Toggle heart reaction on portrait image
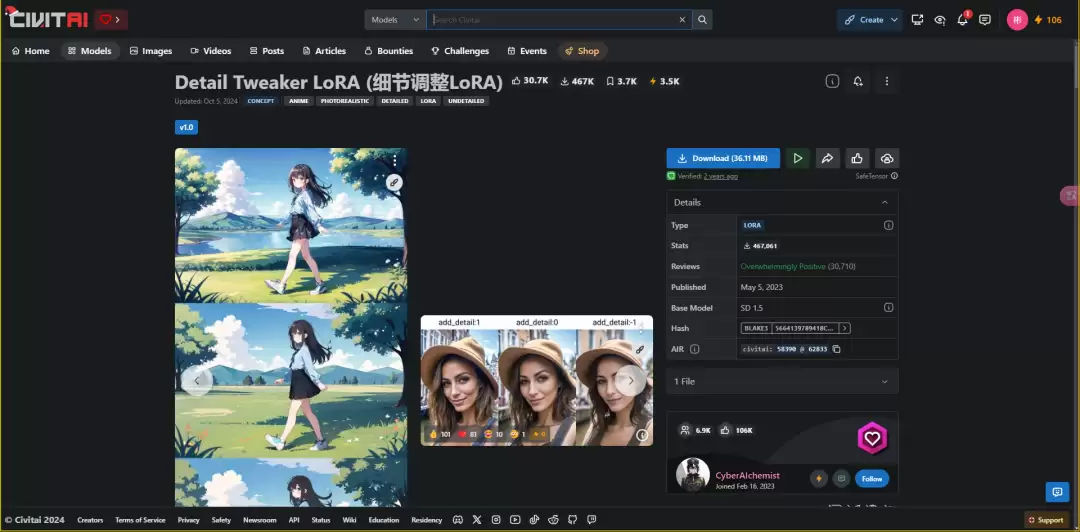Viewport: 1080px width, 532px height. click(x=468, y=434)
